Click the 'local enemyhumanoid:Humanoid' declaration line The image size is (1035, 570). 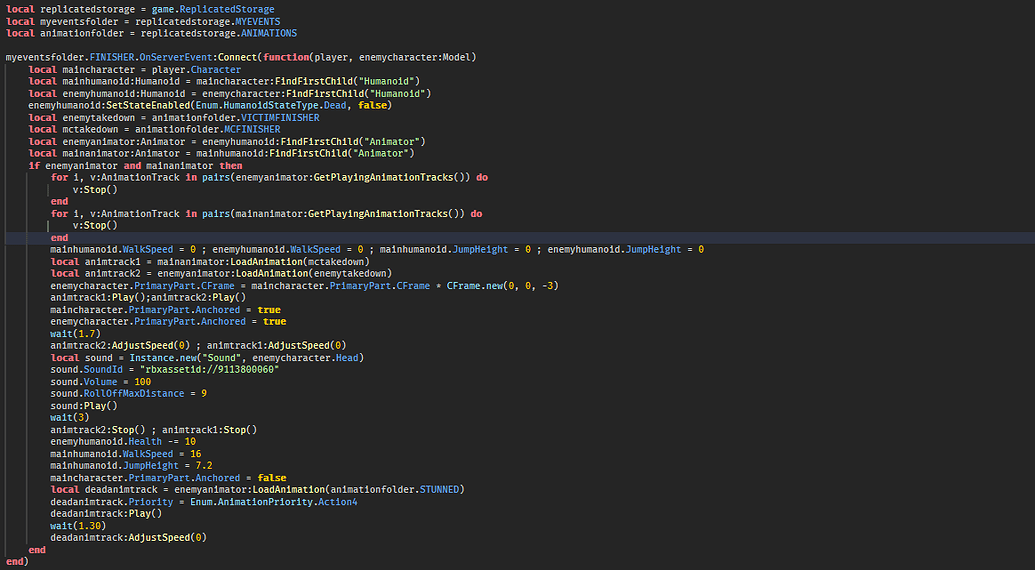pyautogui.click(x=230, y=94)
